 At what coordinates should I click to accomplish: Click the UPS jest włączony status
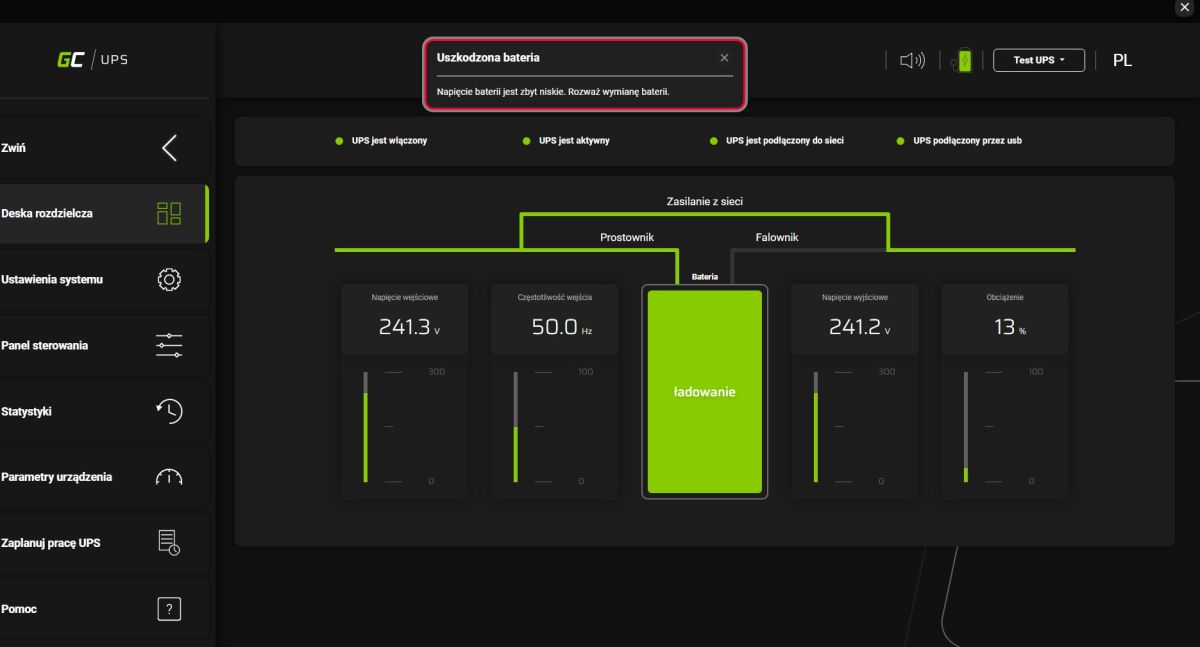(x=381, y=141)
